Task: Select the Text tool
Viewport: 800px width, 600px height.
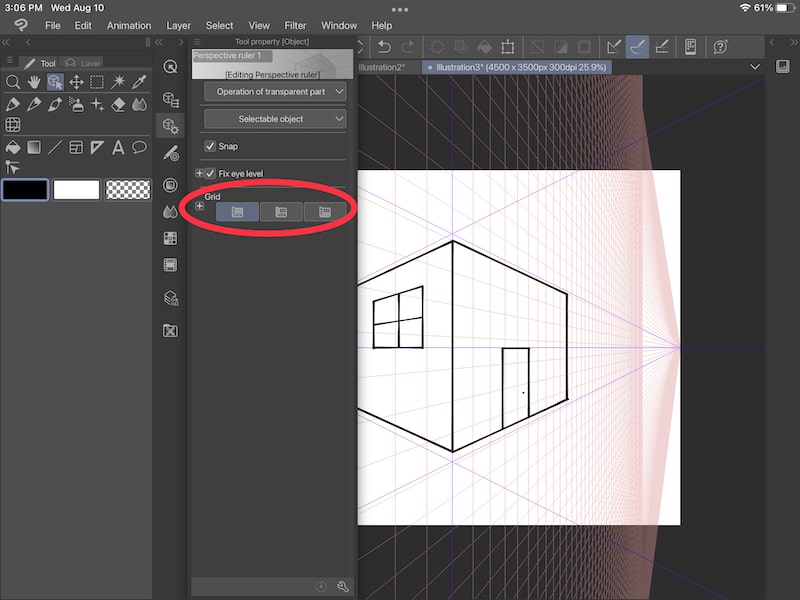Action: (x=119, y=146)
